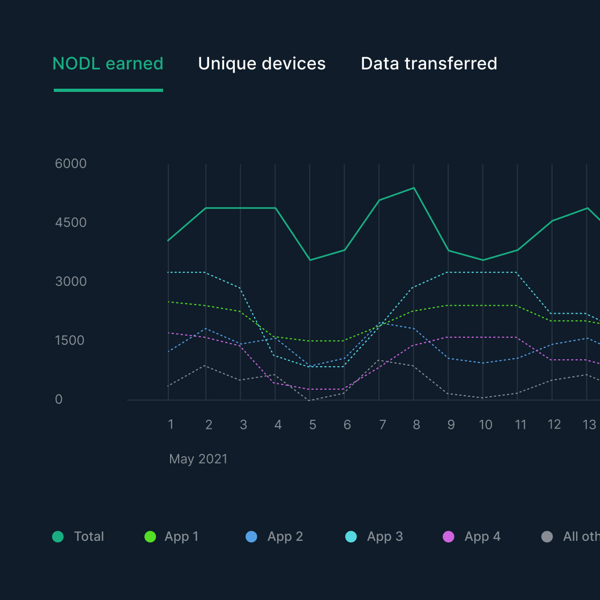Switch to the NODL earned tab
The height and width of the screenshot is (600, 600).
coord(108,64)
